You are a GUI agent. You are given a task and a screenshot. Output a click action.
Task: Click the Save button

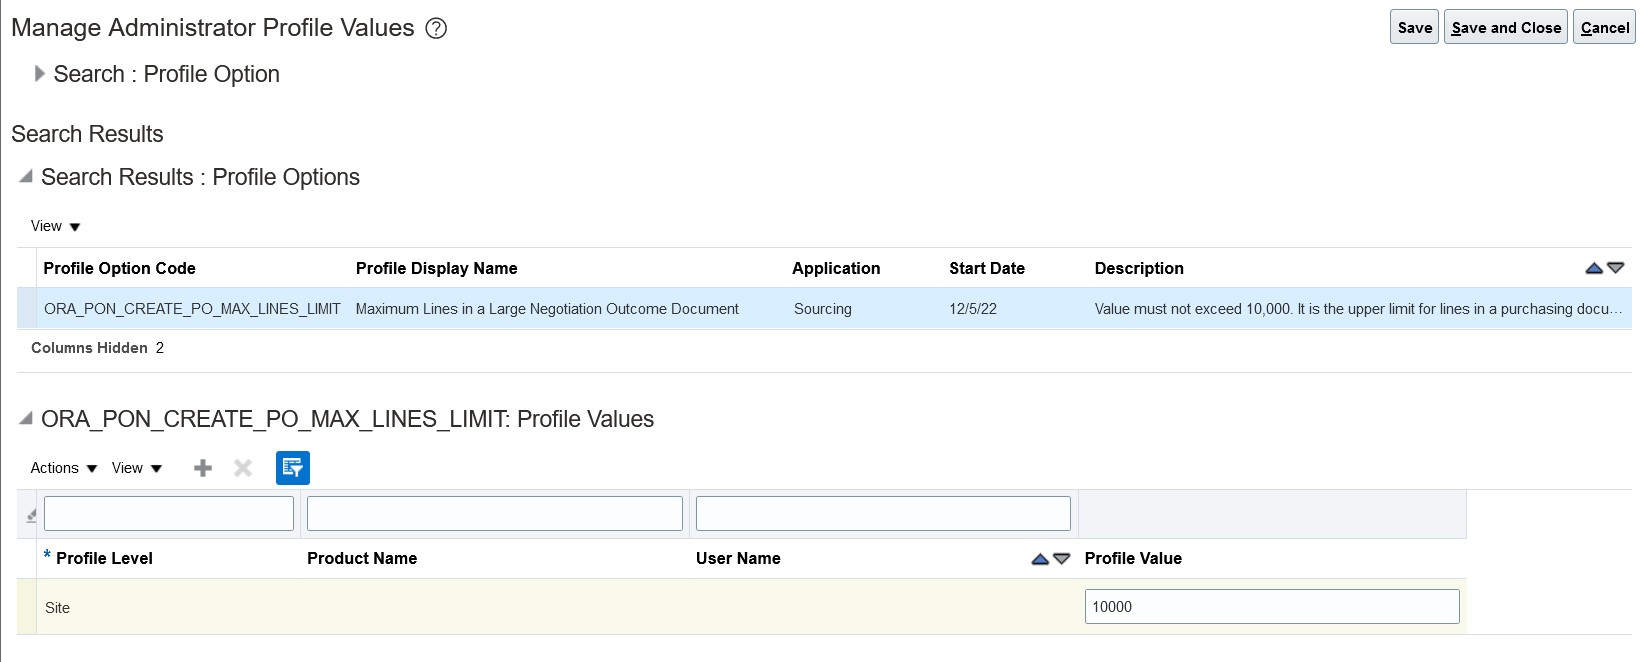1414,28
